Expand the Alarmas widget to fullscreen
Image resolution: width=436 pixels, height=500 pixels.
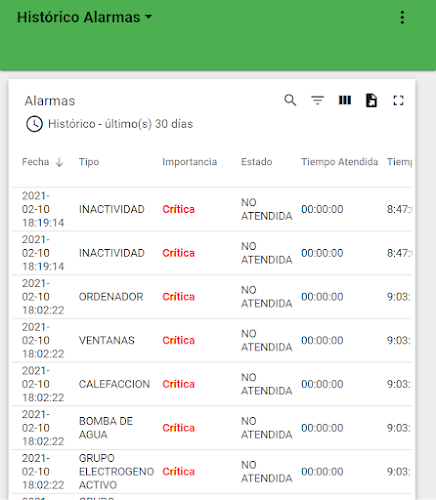pyautogui.click(x=398, y=100)
